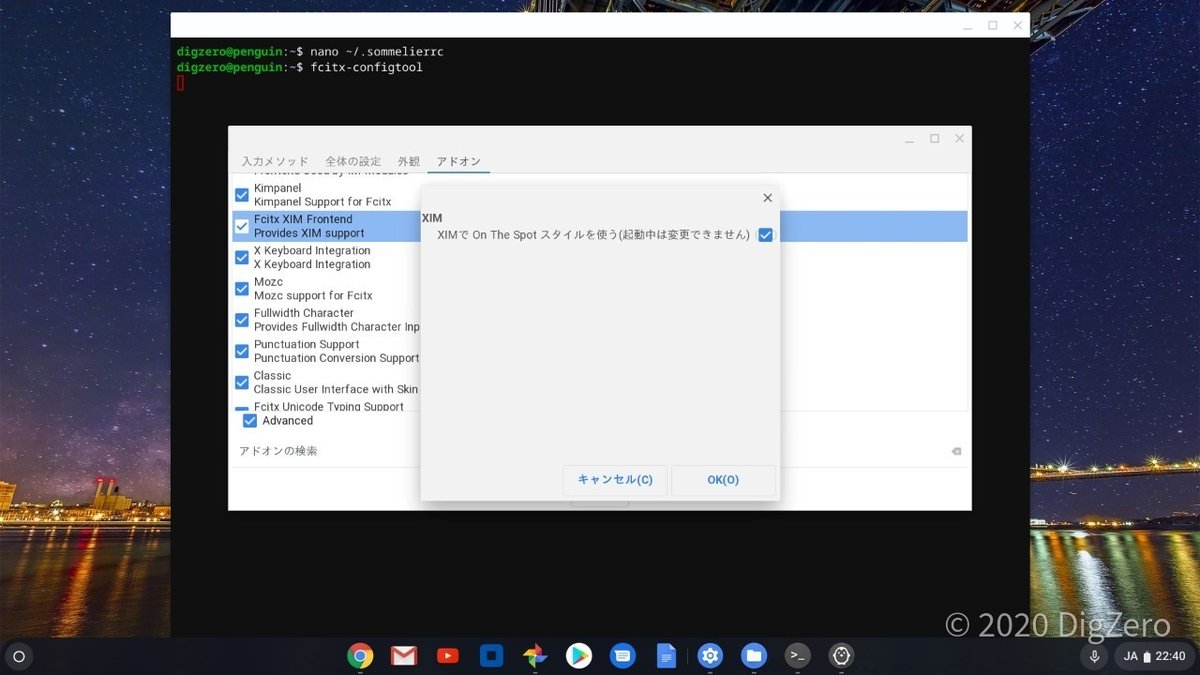Toggle Kimpanel addon checkbox
The image size is (1200, 675).
click(242, 195)
